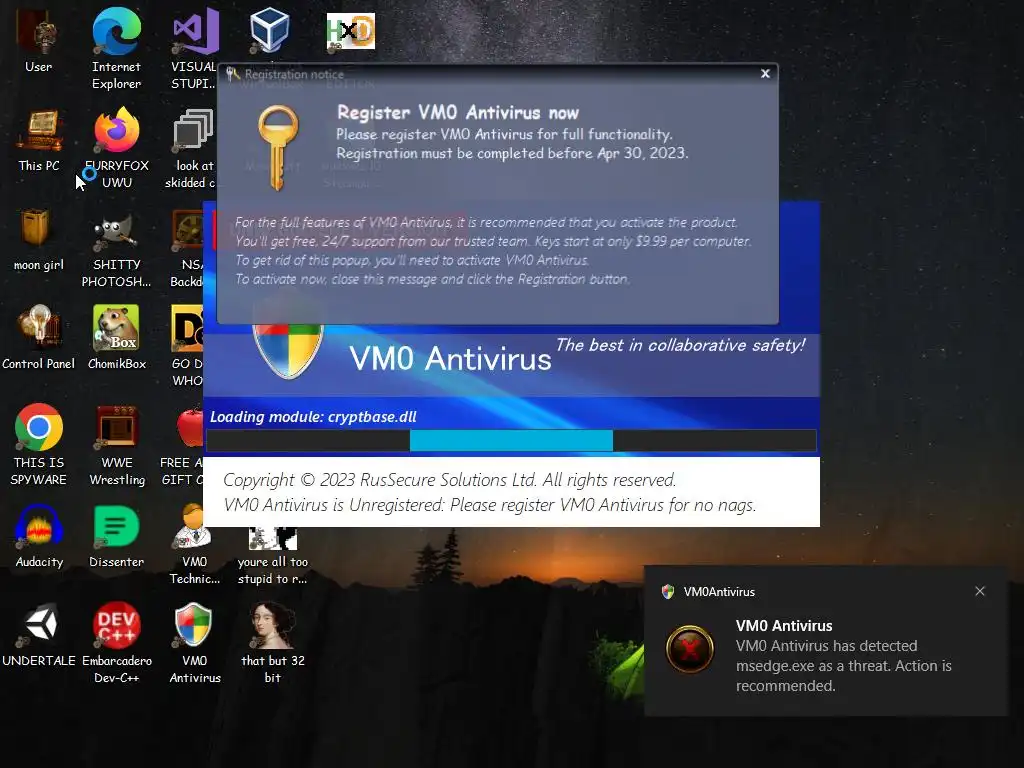Open the VM0 Technic... icon
Image resolution: width=1024 pixels, height=768 pixels.
pos(194,544)
